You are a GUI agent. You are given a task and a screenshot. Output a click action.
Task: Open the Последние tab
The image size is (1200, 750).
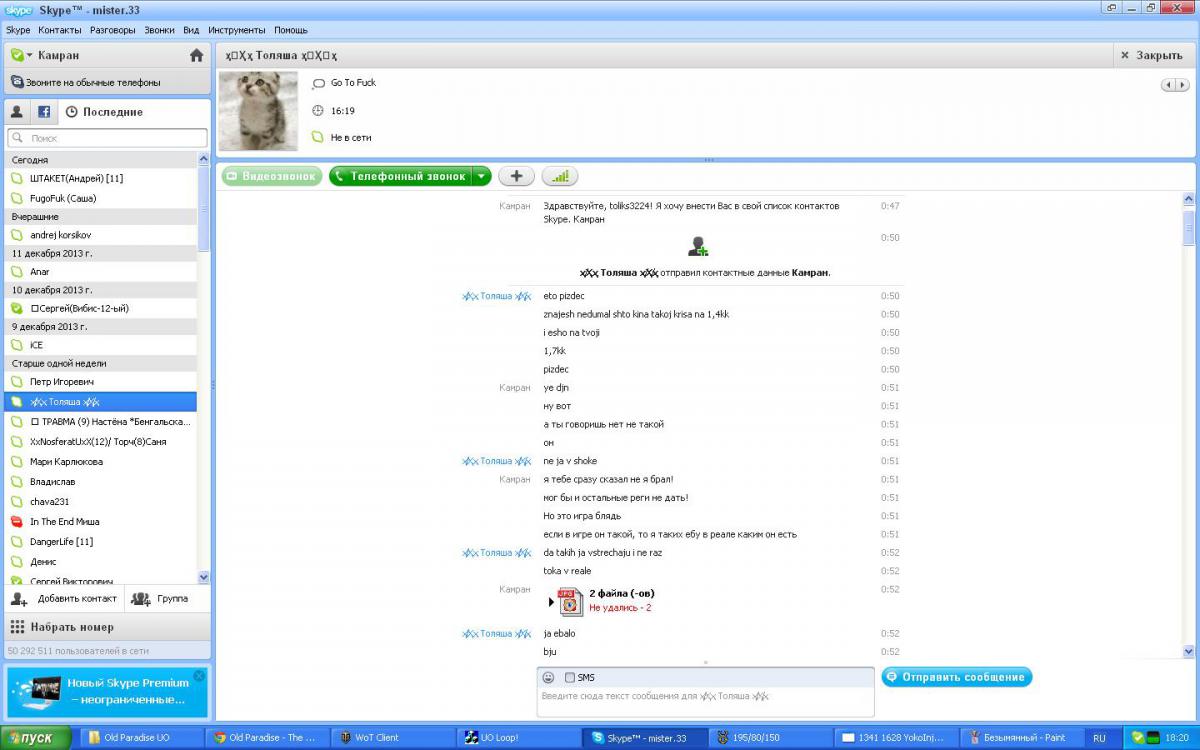[104, 112]
